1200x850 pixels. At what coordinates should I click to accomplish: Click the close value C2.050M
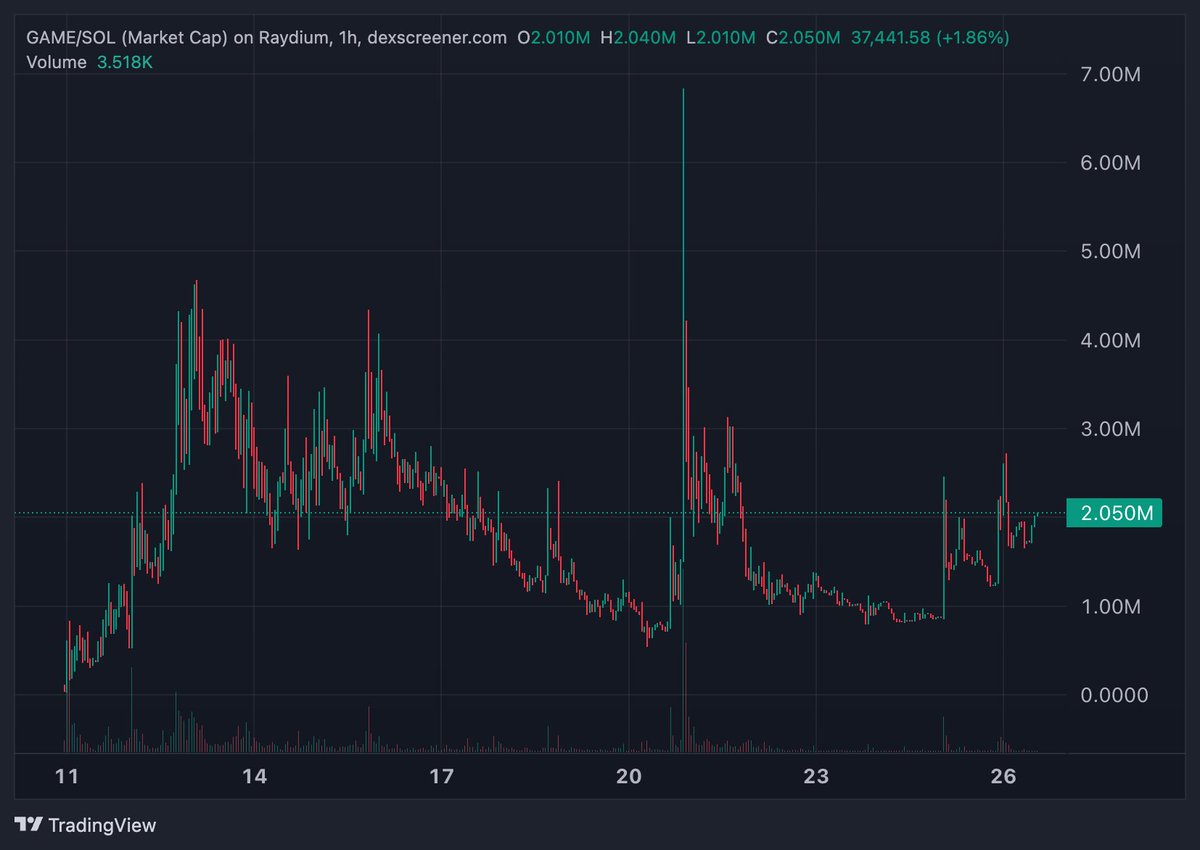coord(803,37)
